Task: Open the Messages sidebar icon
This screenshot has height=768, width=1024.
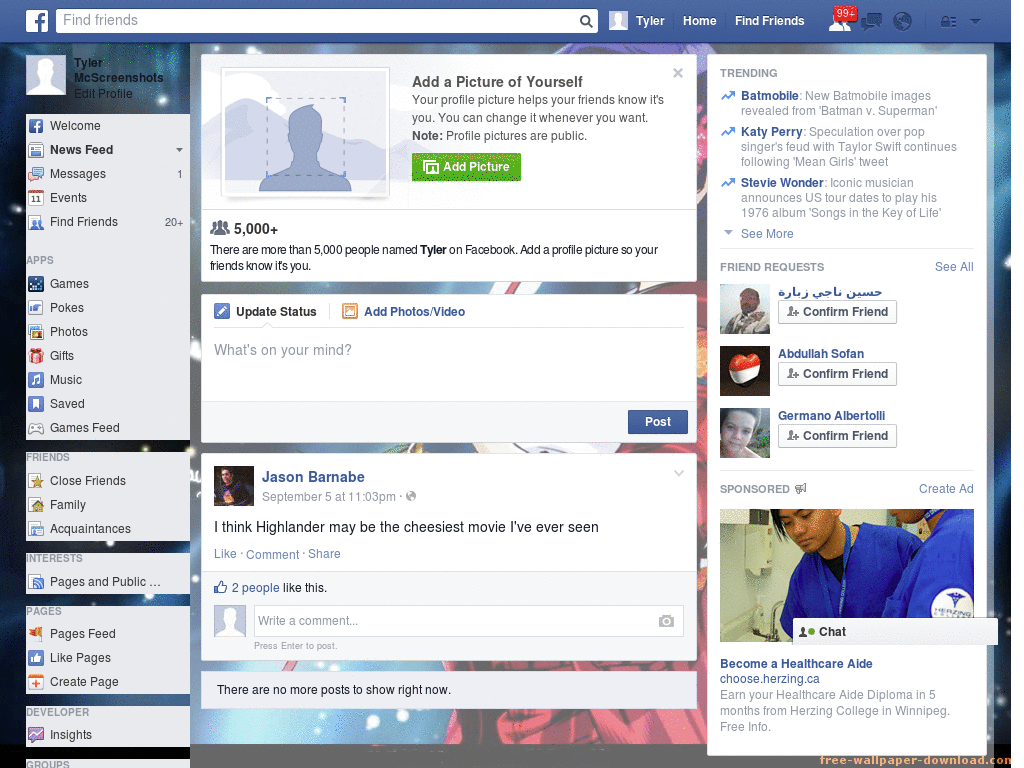Action: 36,174
